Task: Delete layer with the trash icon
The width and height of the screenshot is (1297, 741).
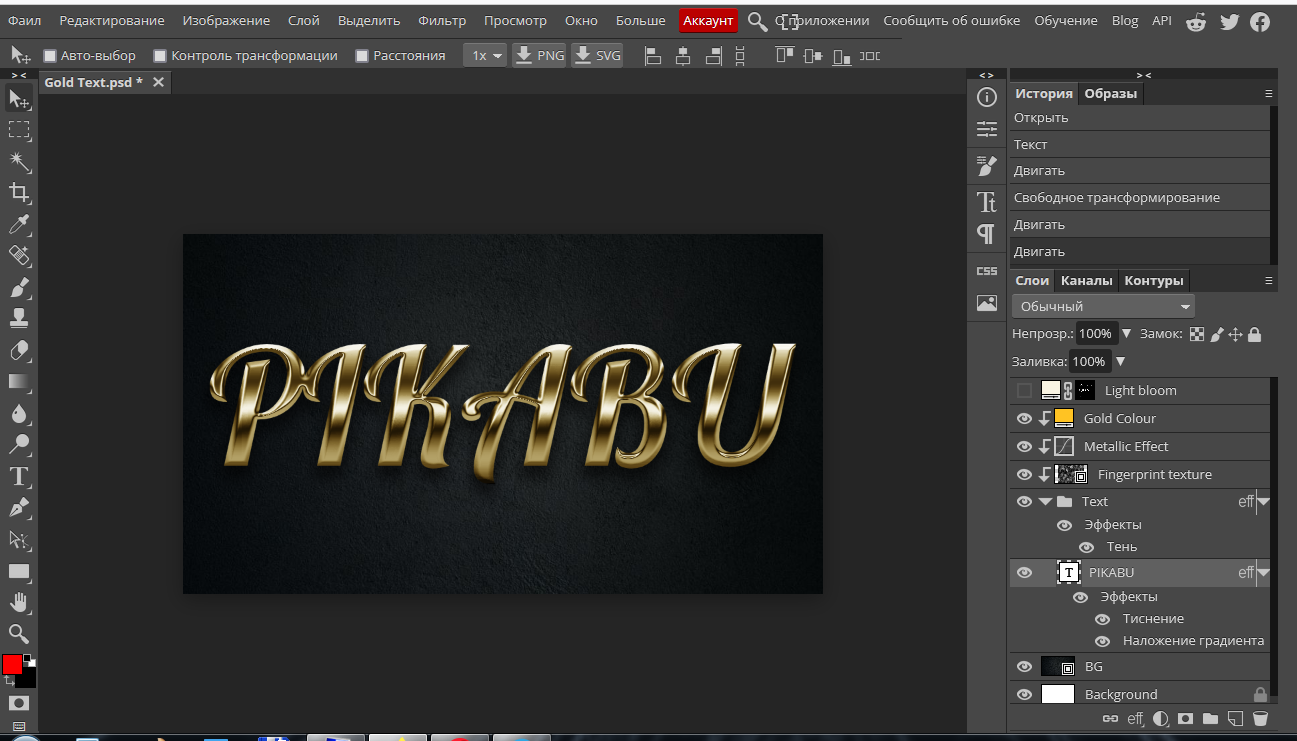Action: pyautogui.click(x=1260, y=718)
